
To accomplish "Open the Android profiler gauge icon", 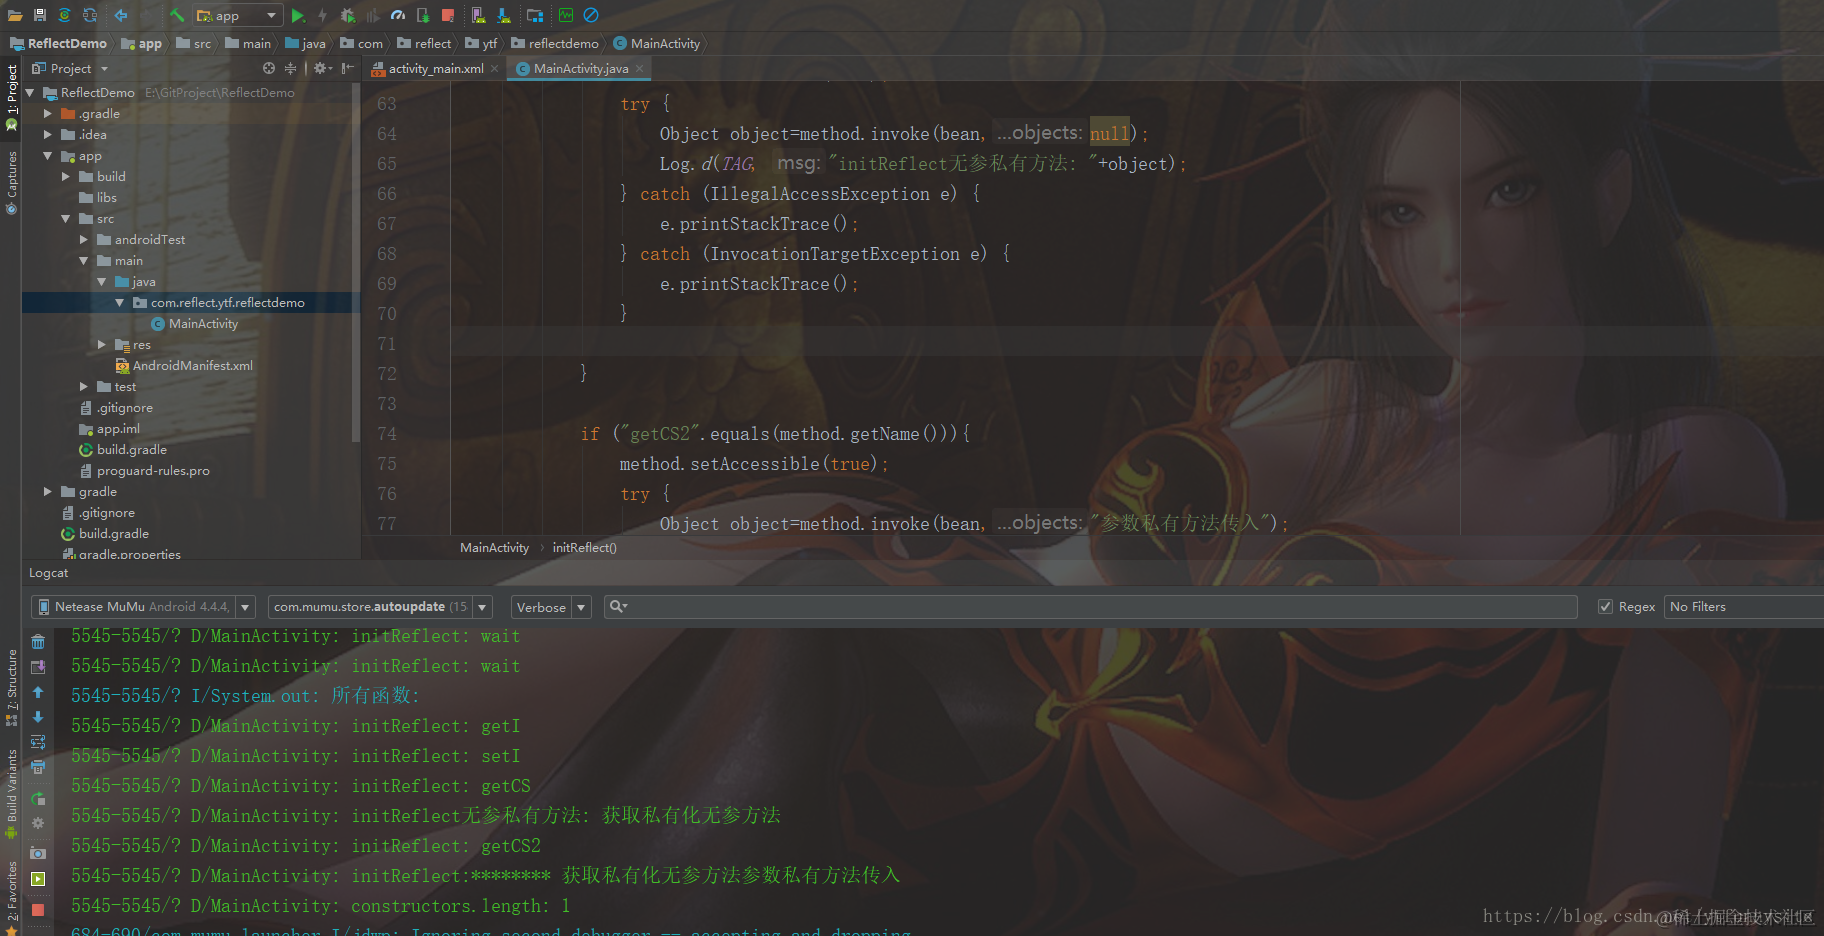I will [398, 15].
